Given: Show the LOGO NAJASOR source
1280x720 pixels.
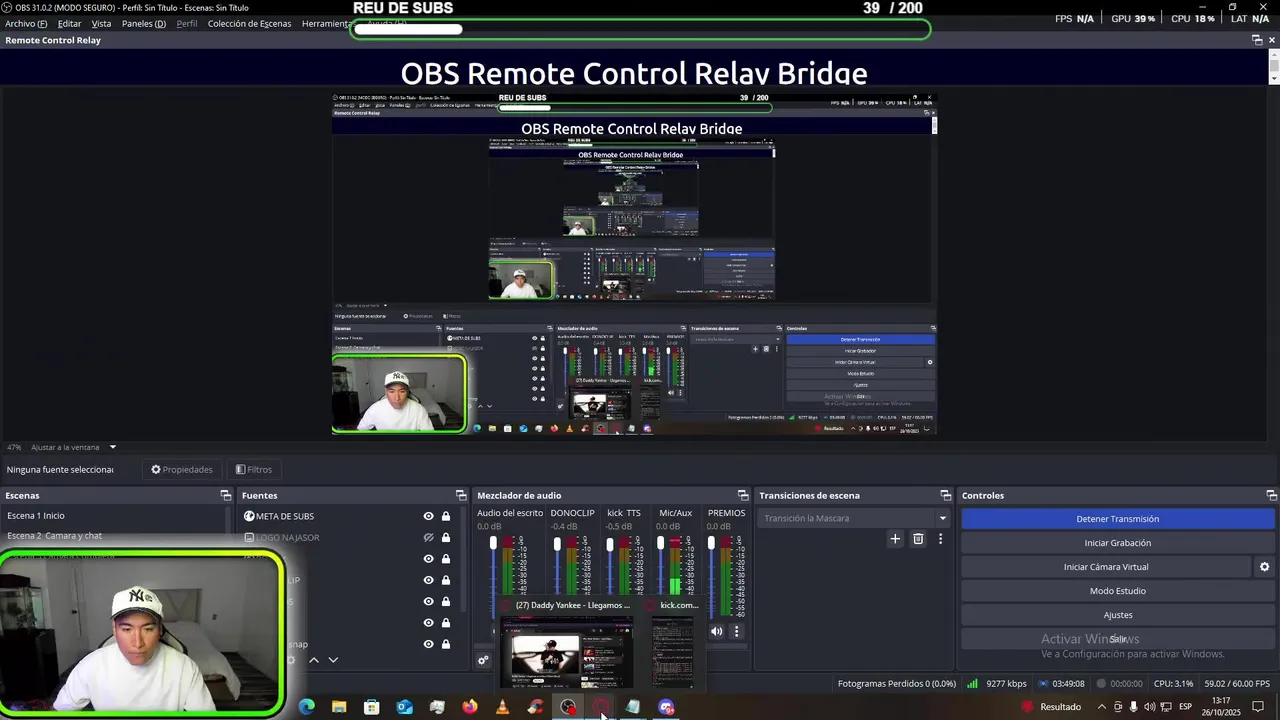Looking at the screenshot, I should [x=428, y=537].
